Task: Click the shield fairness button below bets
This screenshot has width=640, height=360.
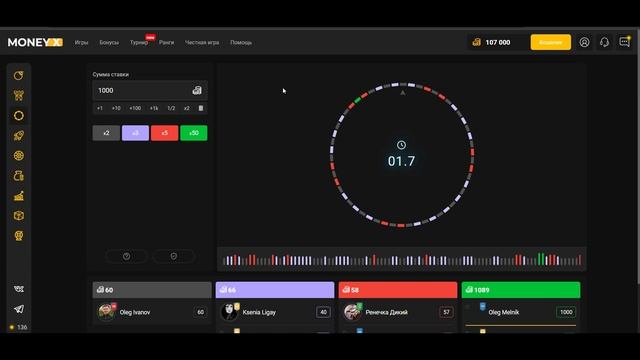Action: coord(173,256)
